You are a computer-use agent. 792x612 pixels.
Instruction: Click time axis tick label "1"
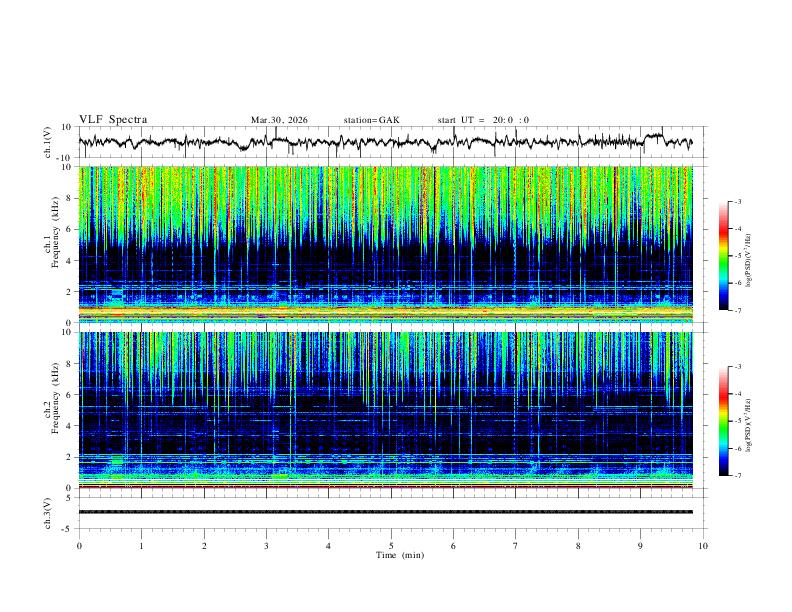pyautogui.click(x=141, y=546)
